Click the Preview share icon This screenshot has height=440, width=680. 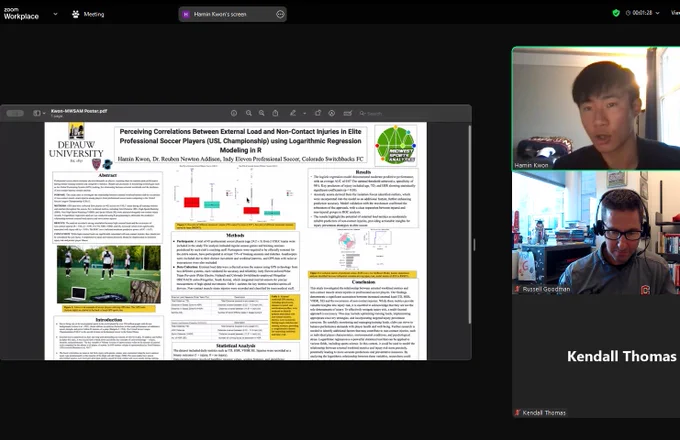point(275,113)
